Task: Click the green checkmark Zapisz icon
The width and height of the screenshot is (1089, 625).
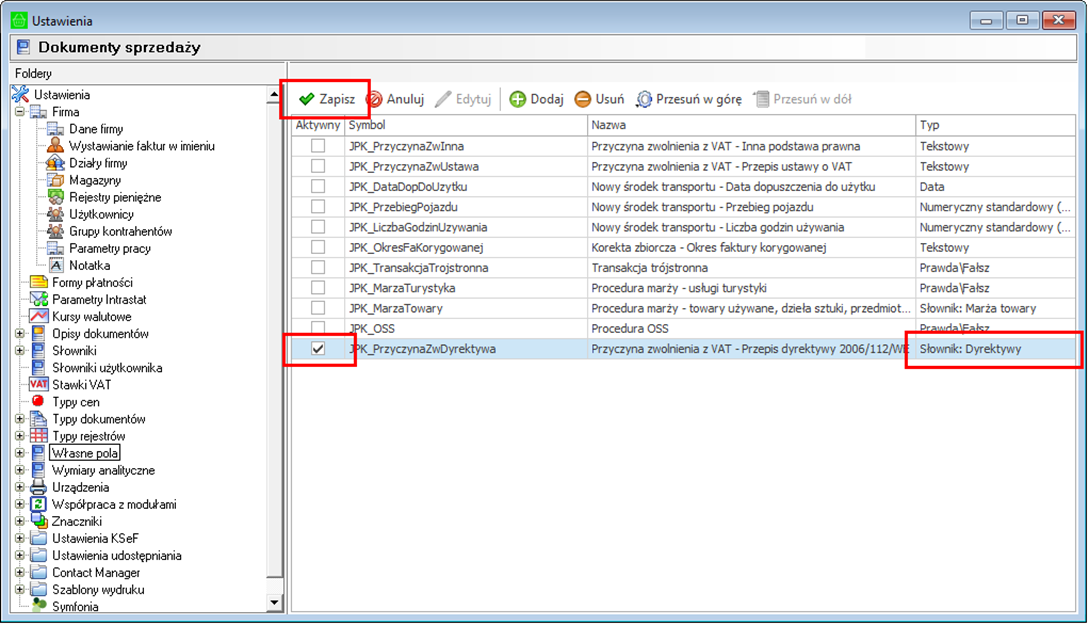Action: (306, 100)
